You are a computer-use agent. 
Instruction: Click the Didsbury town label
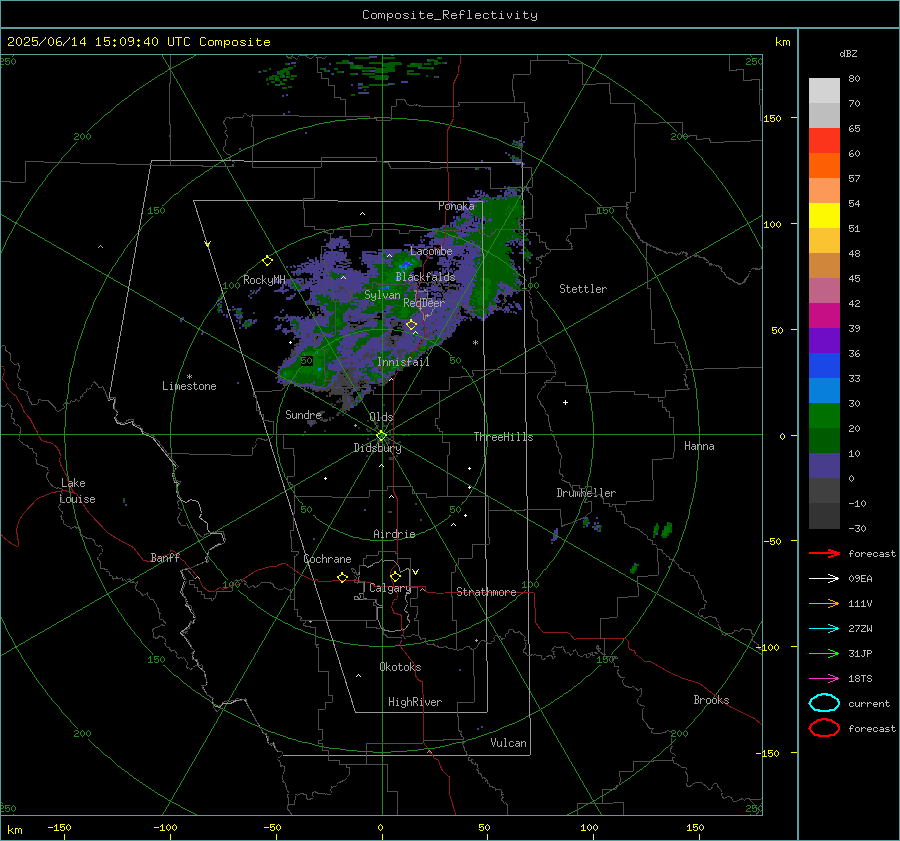pos(377,448)
